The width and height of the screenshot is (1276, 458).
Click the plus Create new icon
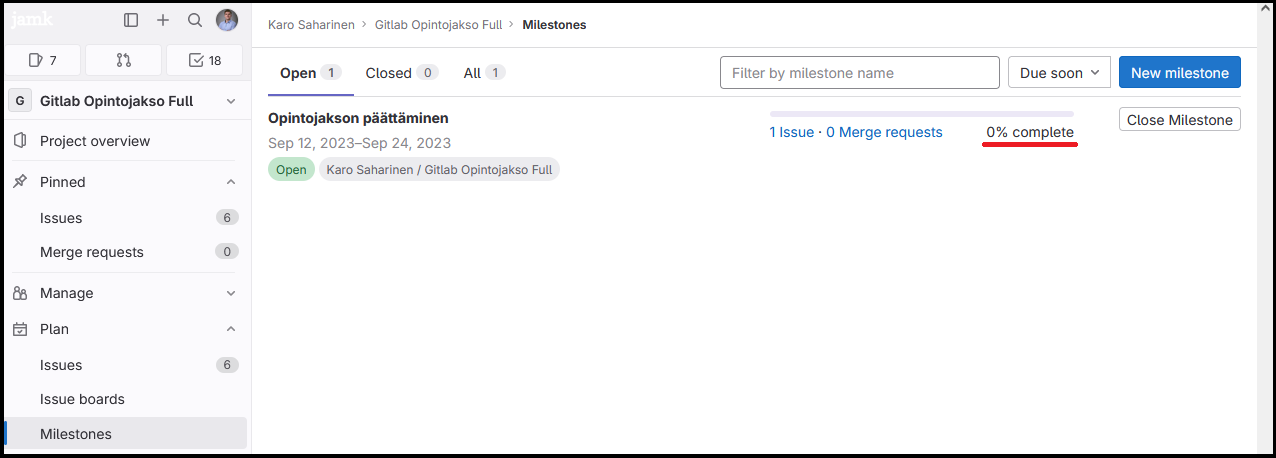coord(163,20)
